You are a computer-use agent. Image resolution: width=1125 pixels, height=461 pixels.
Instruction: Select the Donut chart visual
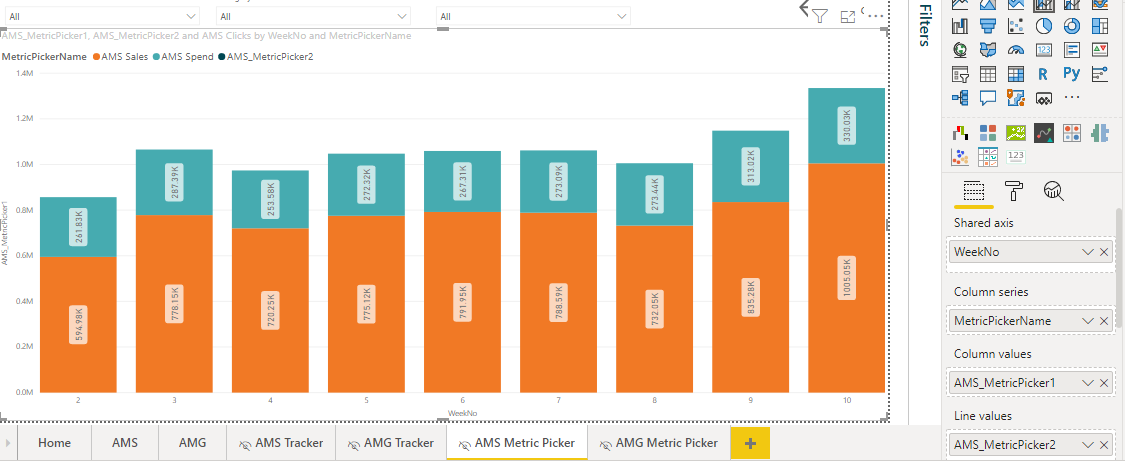pos(1072,27)
